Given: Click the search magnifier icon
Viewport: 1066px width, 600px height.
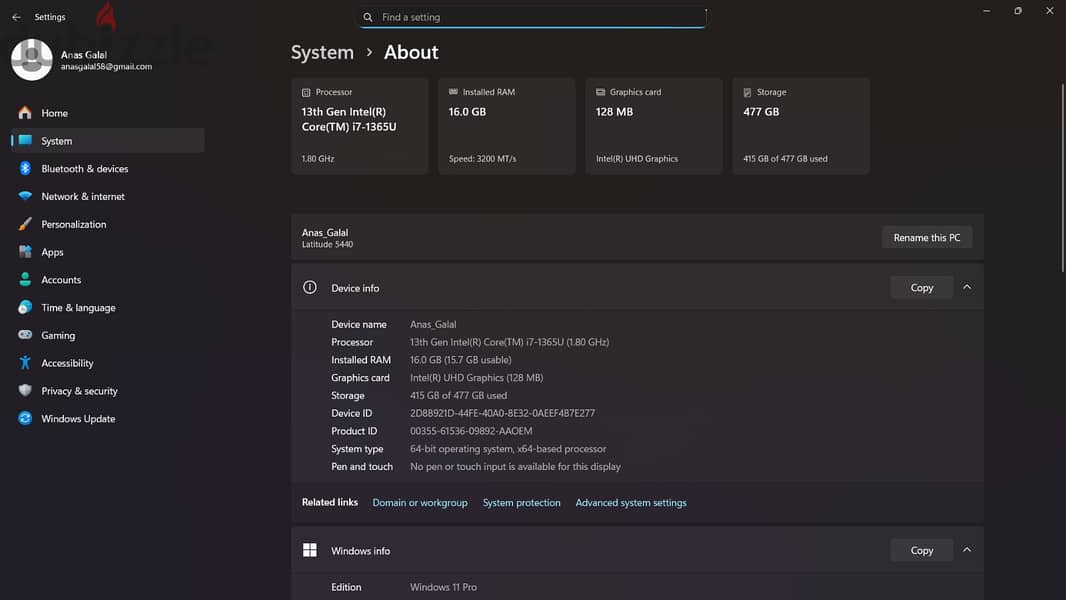Looking at the screenshot, I should tap(368, 17).
